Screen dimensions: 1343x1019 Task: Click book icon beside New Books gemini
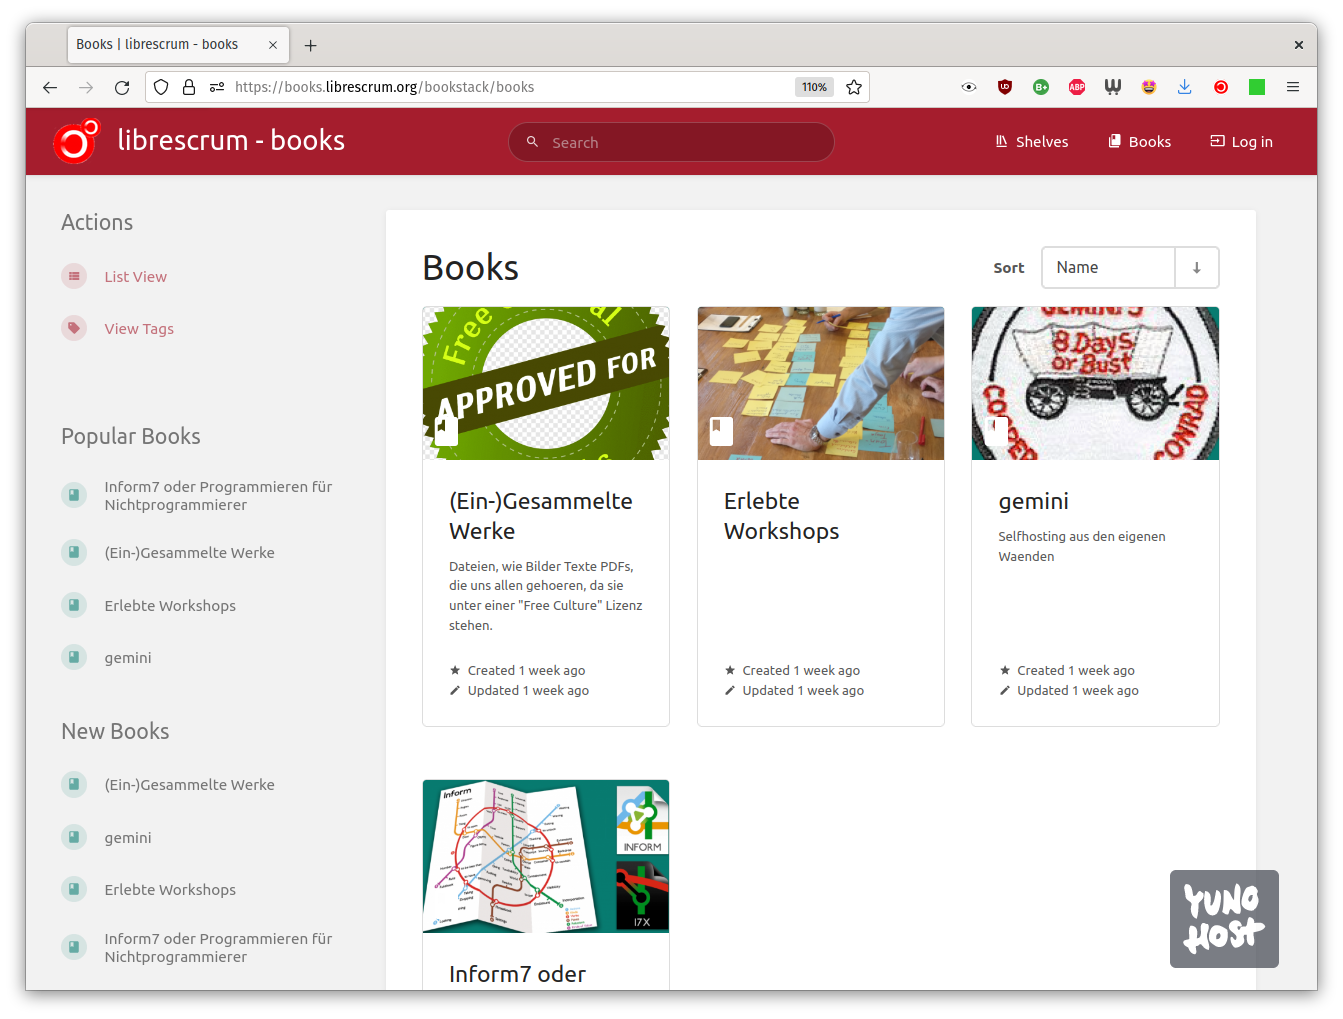coord(74,837)
